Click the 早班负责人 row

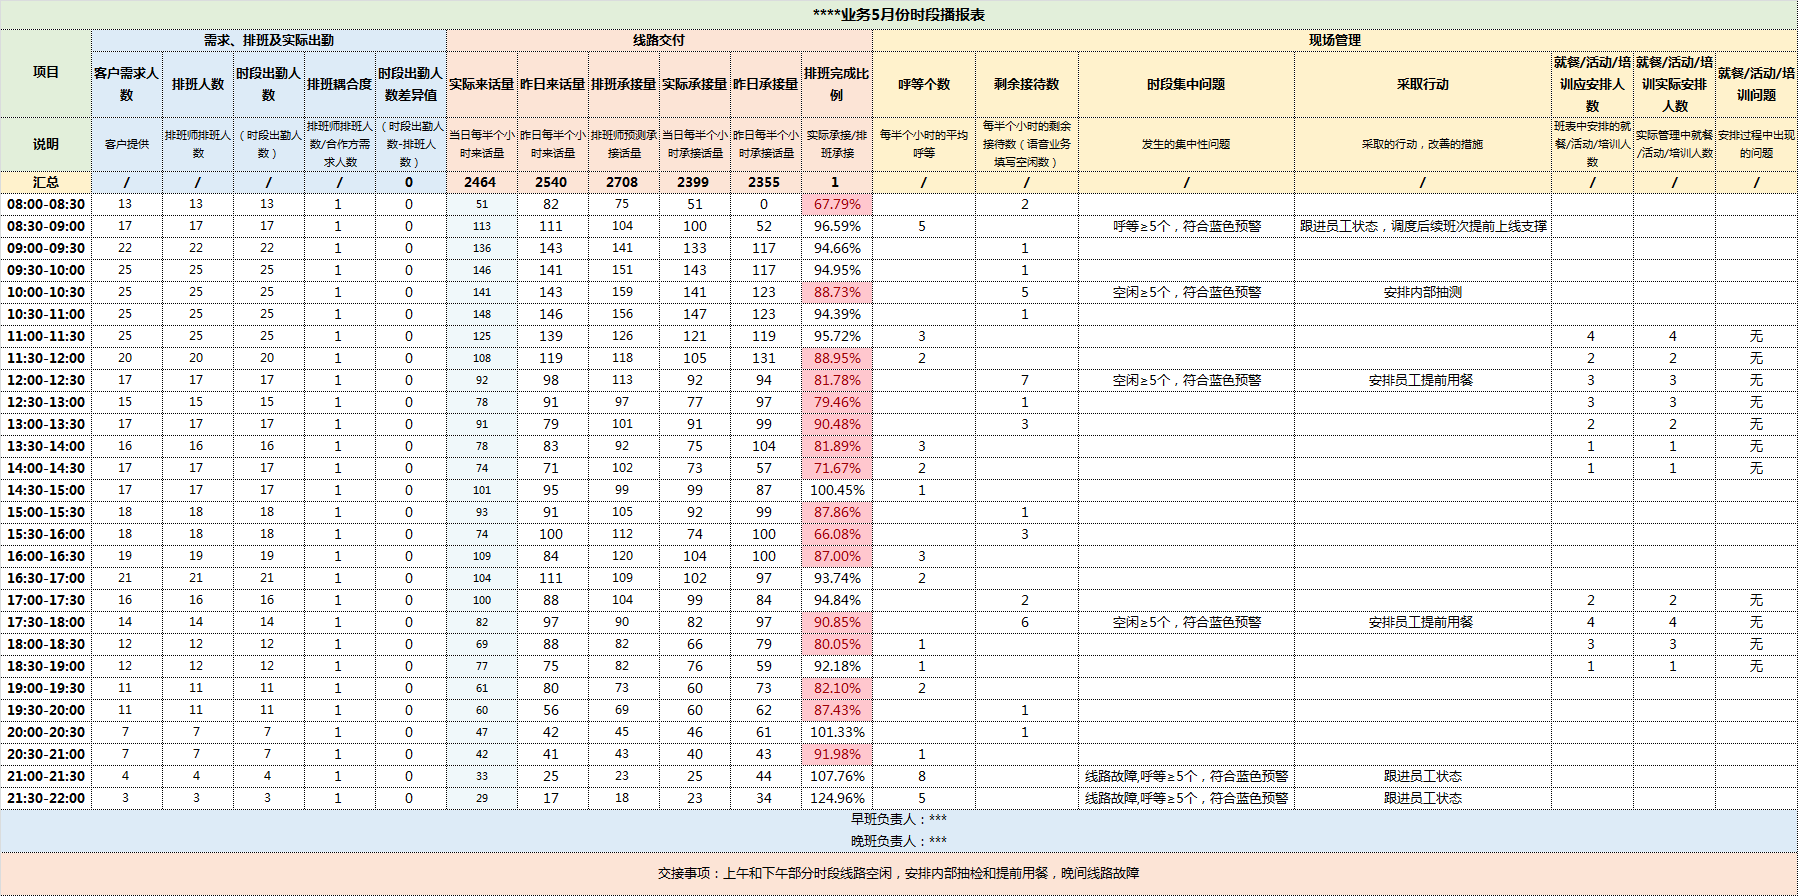pos(898,819)
